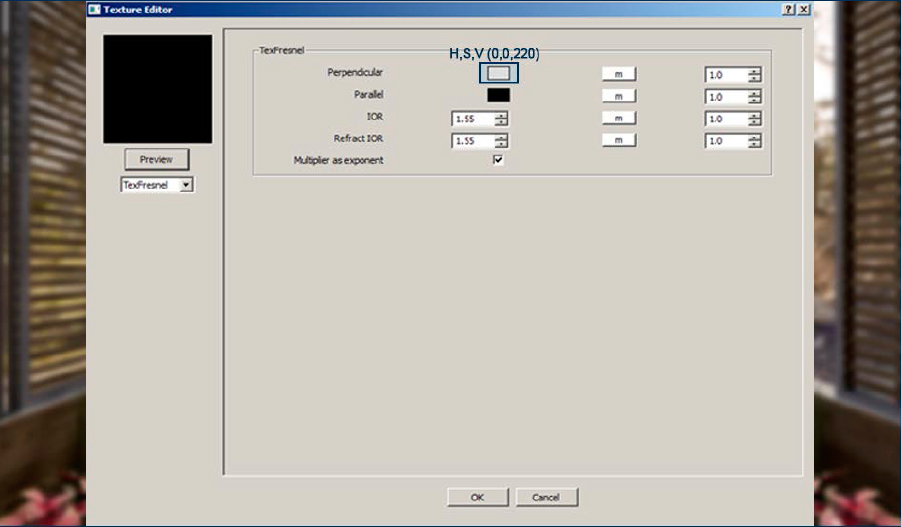Click the Perpendicular label text
Viewport: 901px width, 527px height.
coord(355,72)
